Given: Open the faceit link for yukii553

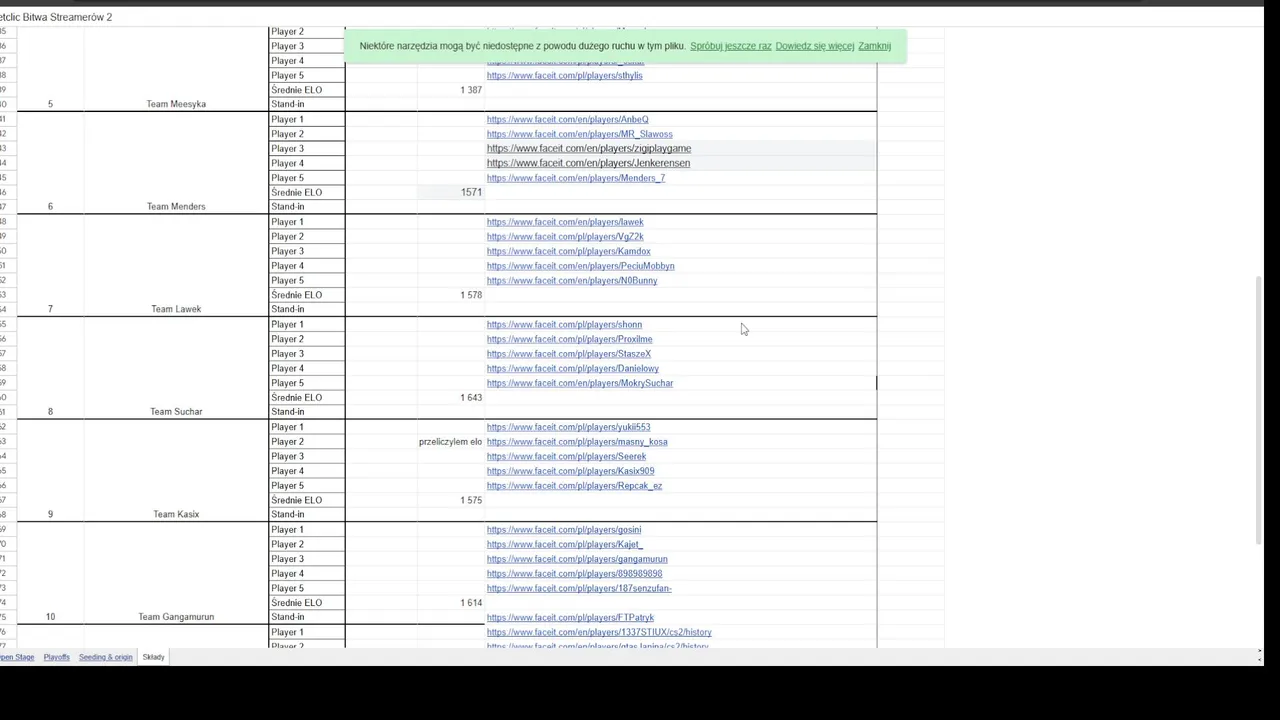Looking at the screenshot, I should (568, 427).
